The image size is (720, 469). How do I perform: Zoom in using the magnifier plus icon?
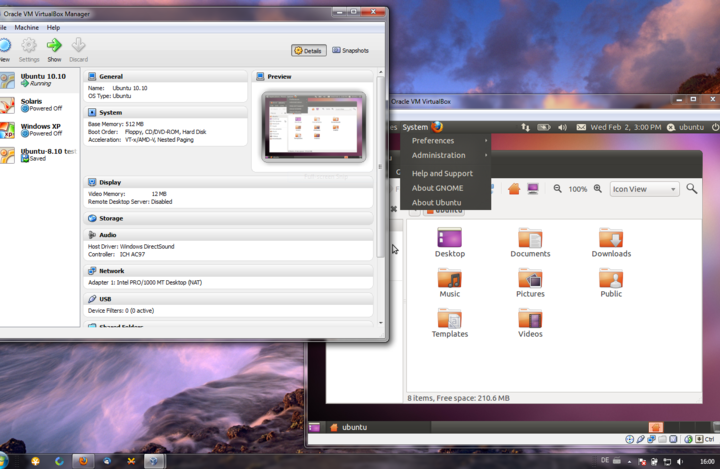[x=598, y=189]
